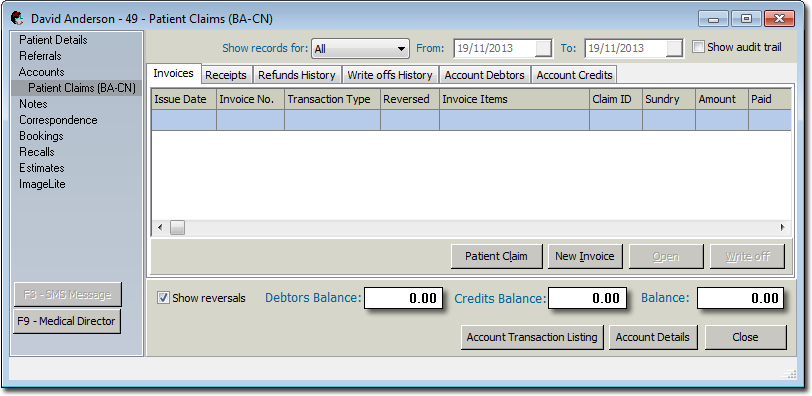812x396 pixels.
Task: Select the Account Debtors tab
Action: point(485,75)
